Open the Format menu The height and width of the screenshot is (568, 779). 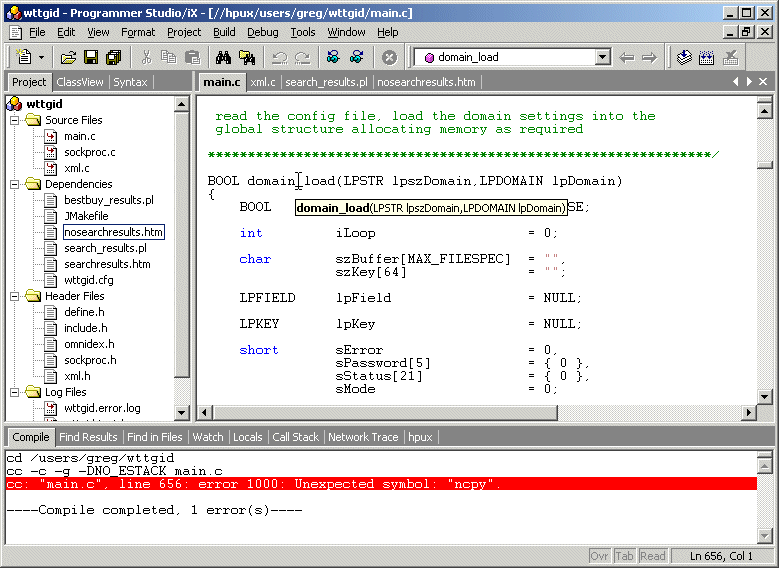pyautogui.click(x=138, y=32)
